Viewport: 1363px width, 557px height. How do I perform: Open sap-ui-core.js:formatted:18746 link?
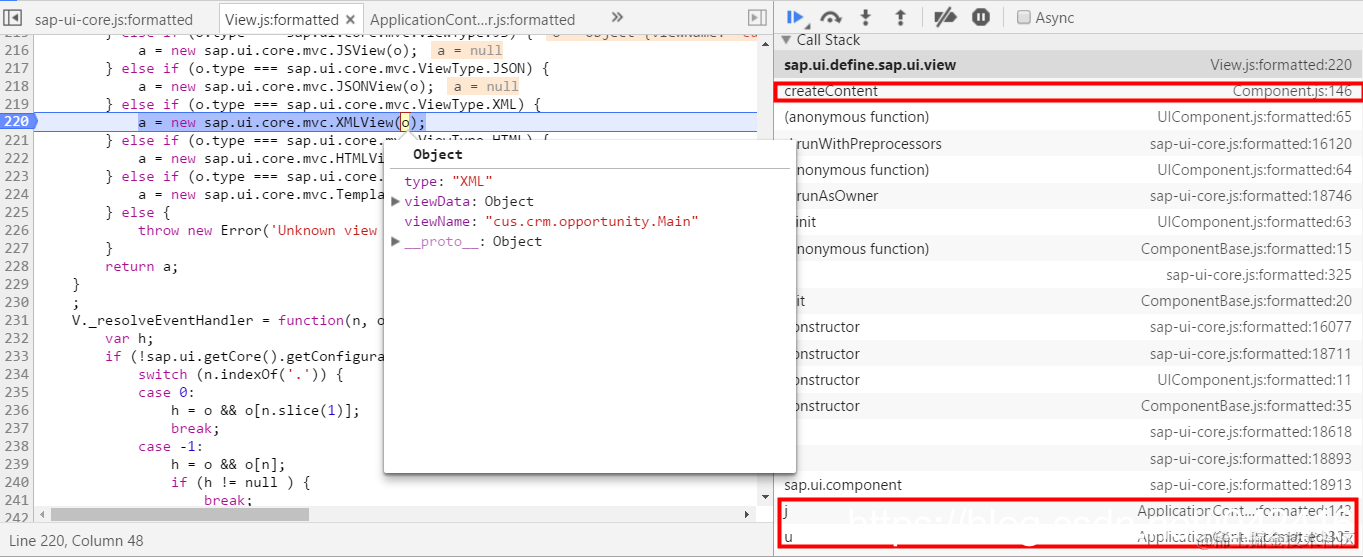(1251, 196)
